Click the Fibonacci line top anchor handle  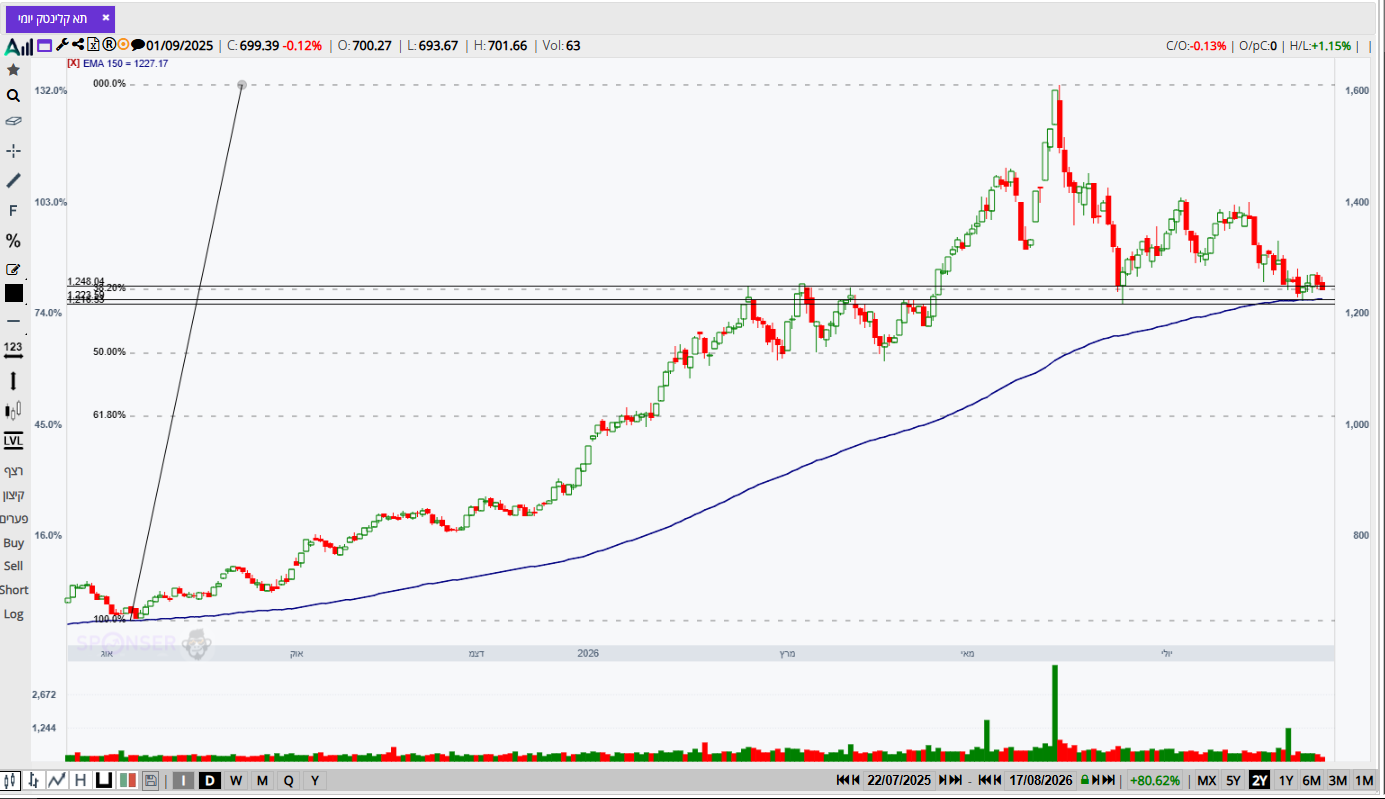(242, 85)
